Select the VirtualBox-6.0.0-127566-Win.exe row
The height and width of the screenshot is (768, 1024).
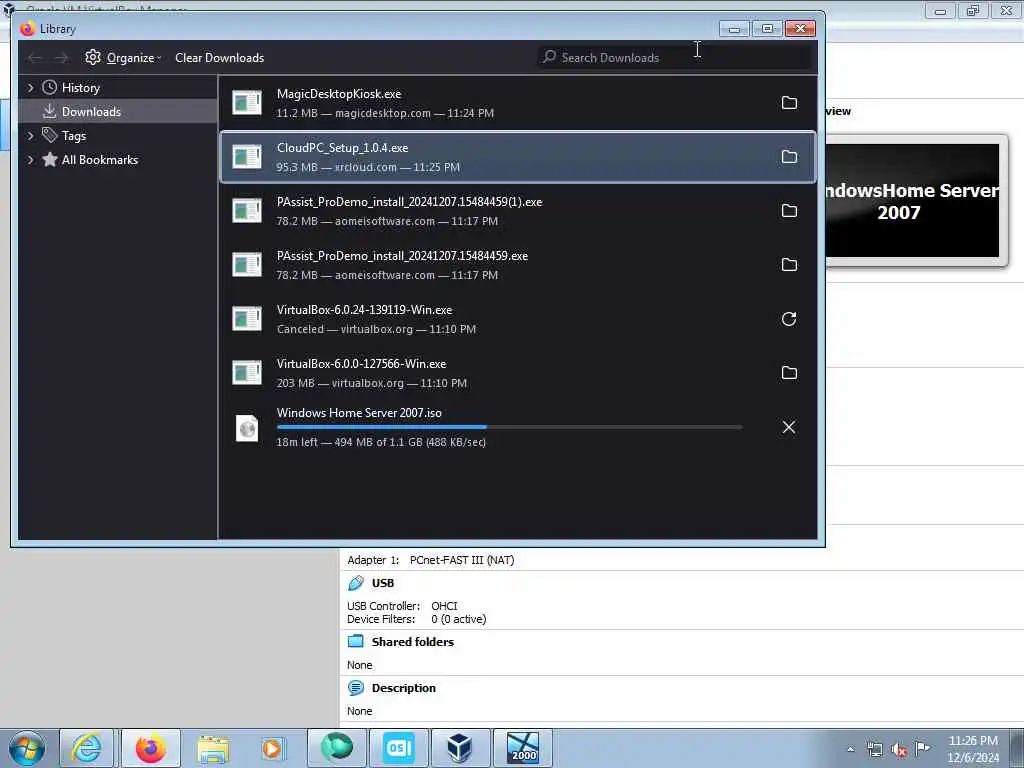point(517,373)
